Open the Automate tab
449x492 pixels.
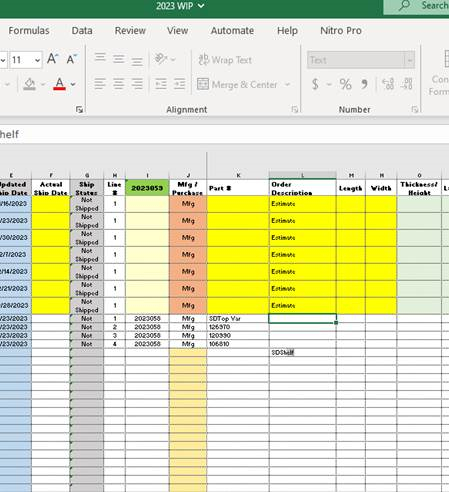[x=232, y=31]
